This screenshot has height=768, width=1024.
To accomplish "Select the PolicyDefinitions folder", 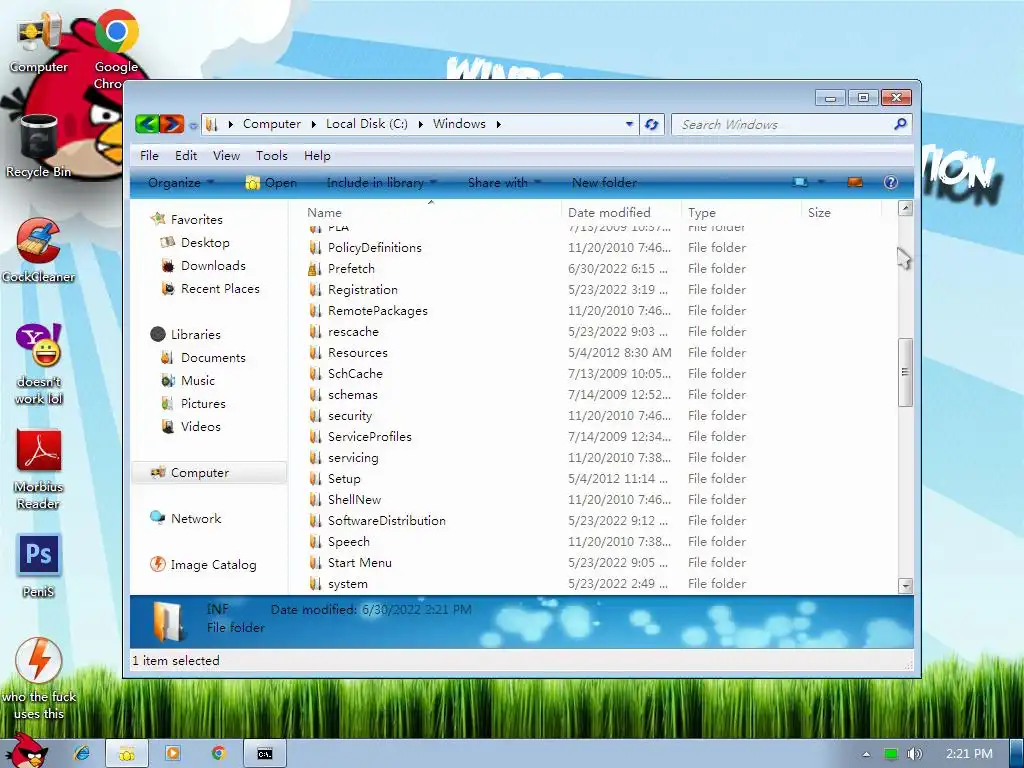I will (375, 248).
